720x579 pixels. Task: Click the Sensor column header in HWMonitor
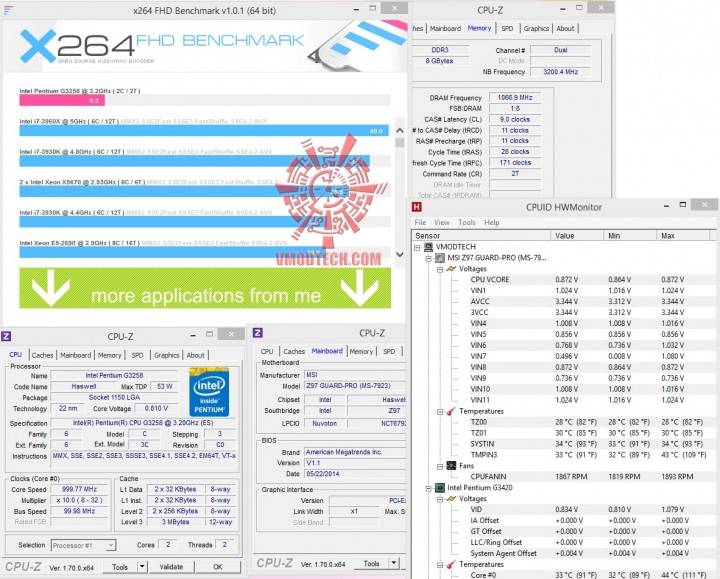coord(481,236)
